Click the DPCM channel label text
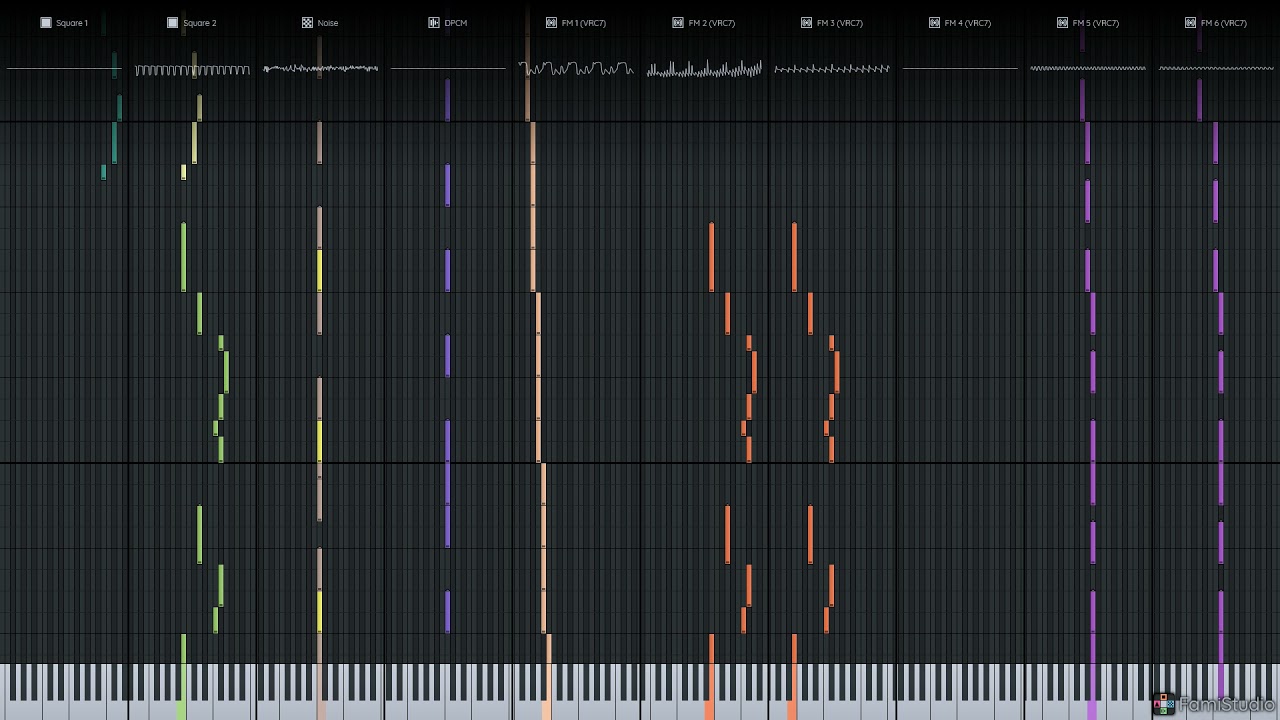The width and height of the screenshot is (1280, 720). click(456, 23)
